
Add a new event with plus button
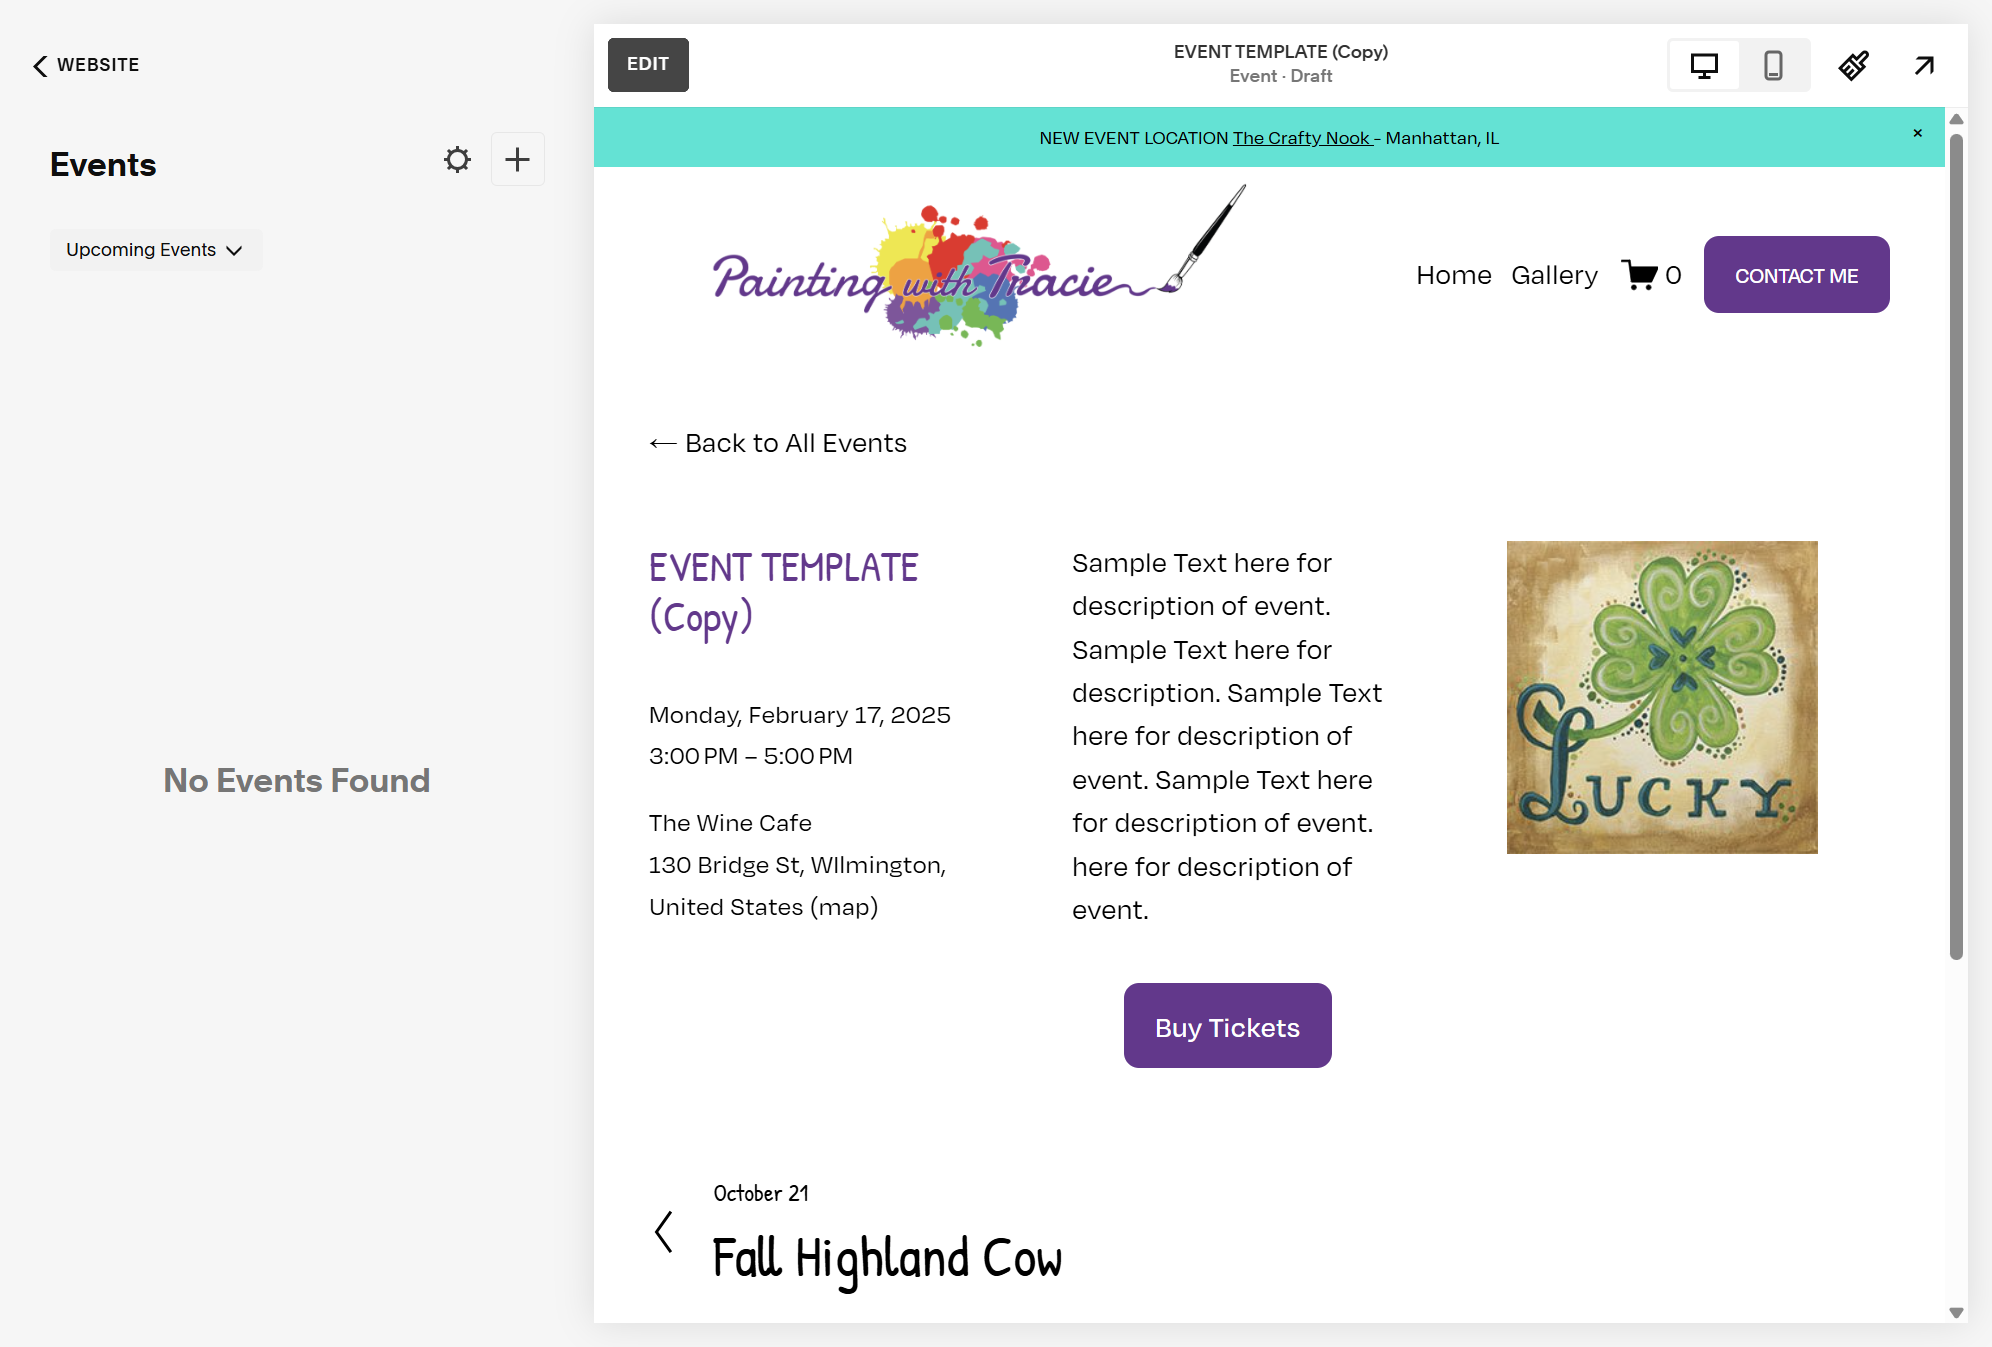[x=517, y=160]
